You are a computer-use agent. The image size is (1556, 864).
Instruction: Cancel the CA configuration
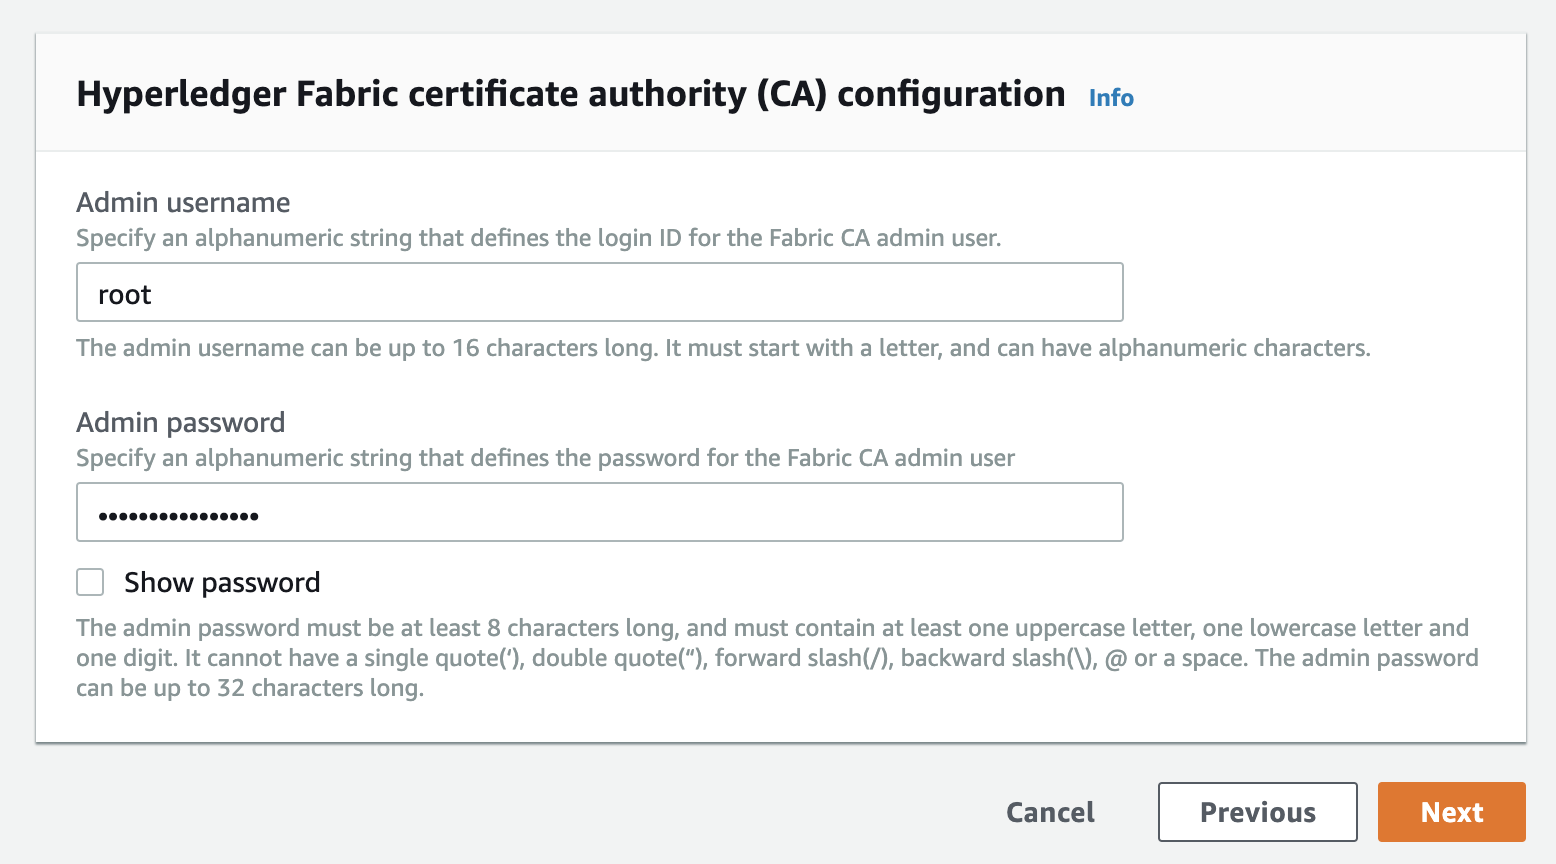1050,812
